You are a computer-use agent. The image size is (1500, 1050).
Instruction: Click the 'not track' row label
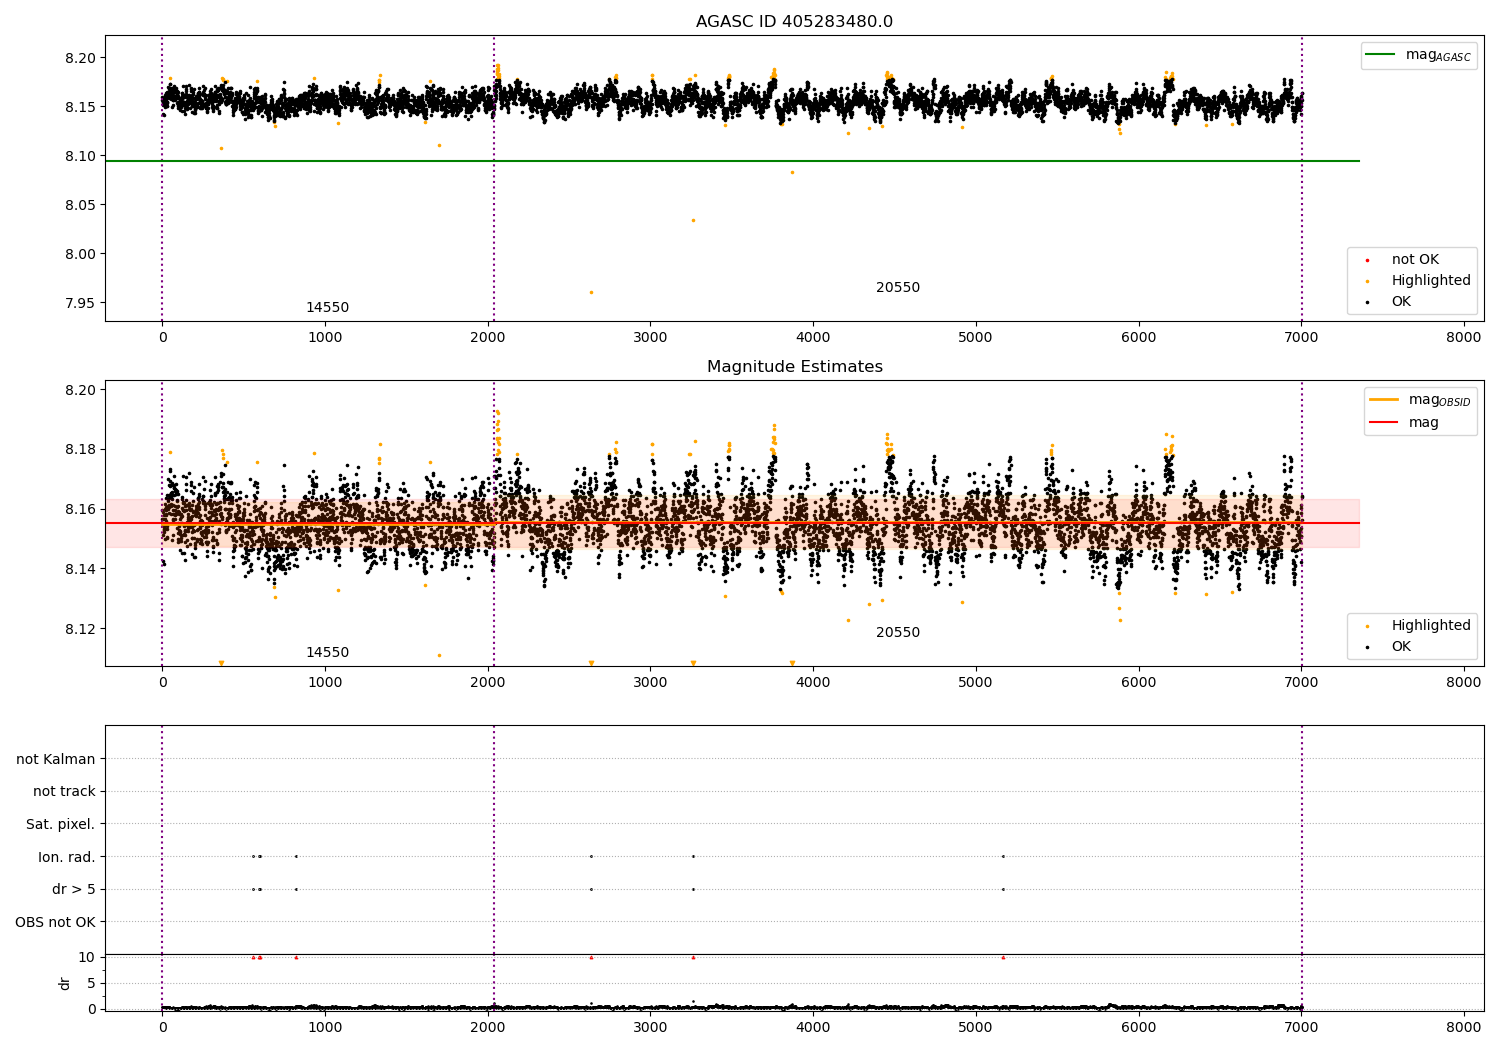[x=64, y=792]
